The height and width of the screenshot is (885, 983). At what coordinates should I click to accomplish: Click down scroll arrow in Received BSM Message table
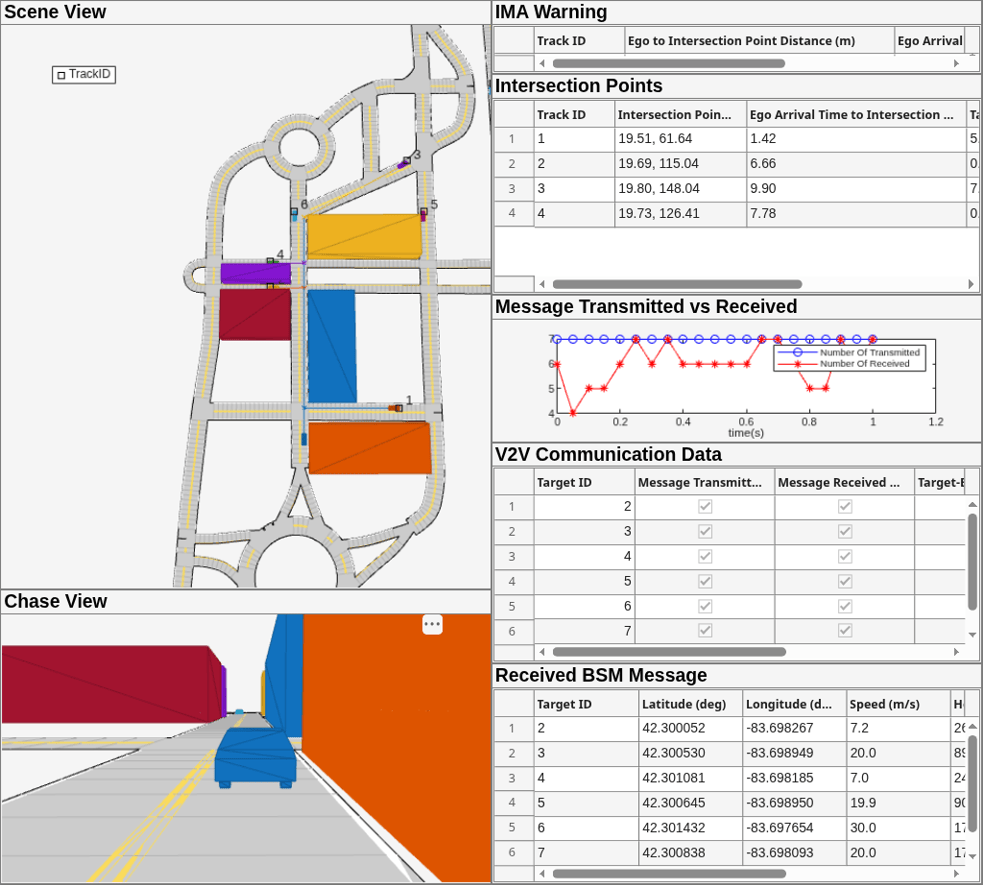click(972, 856)
